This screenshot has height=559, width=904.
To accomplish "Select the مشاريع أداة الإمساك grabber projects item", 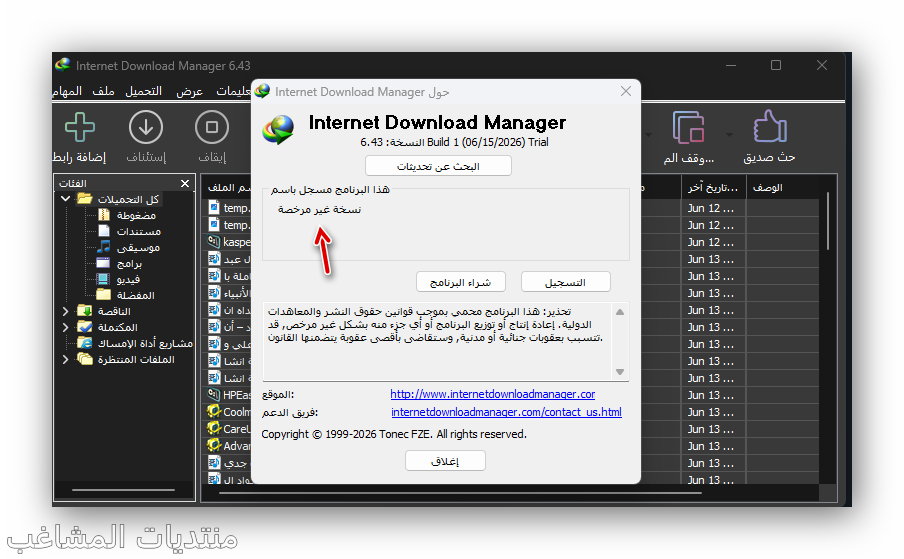I will (145, 343).
